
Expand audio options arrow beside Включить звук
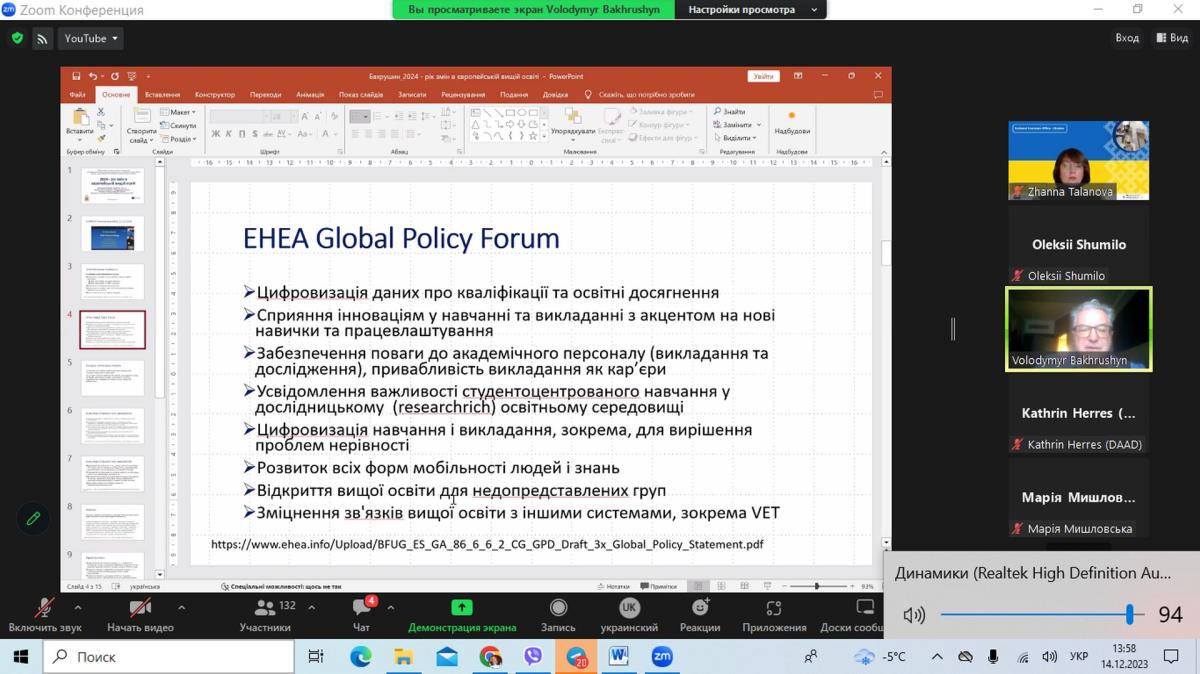pyautogui.click(x=78, y=606)
